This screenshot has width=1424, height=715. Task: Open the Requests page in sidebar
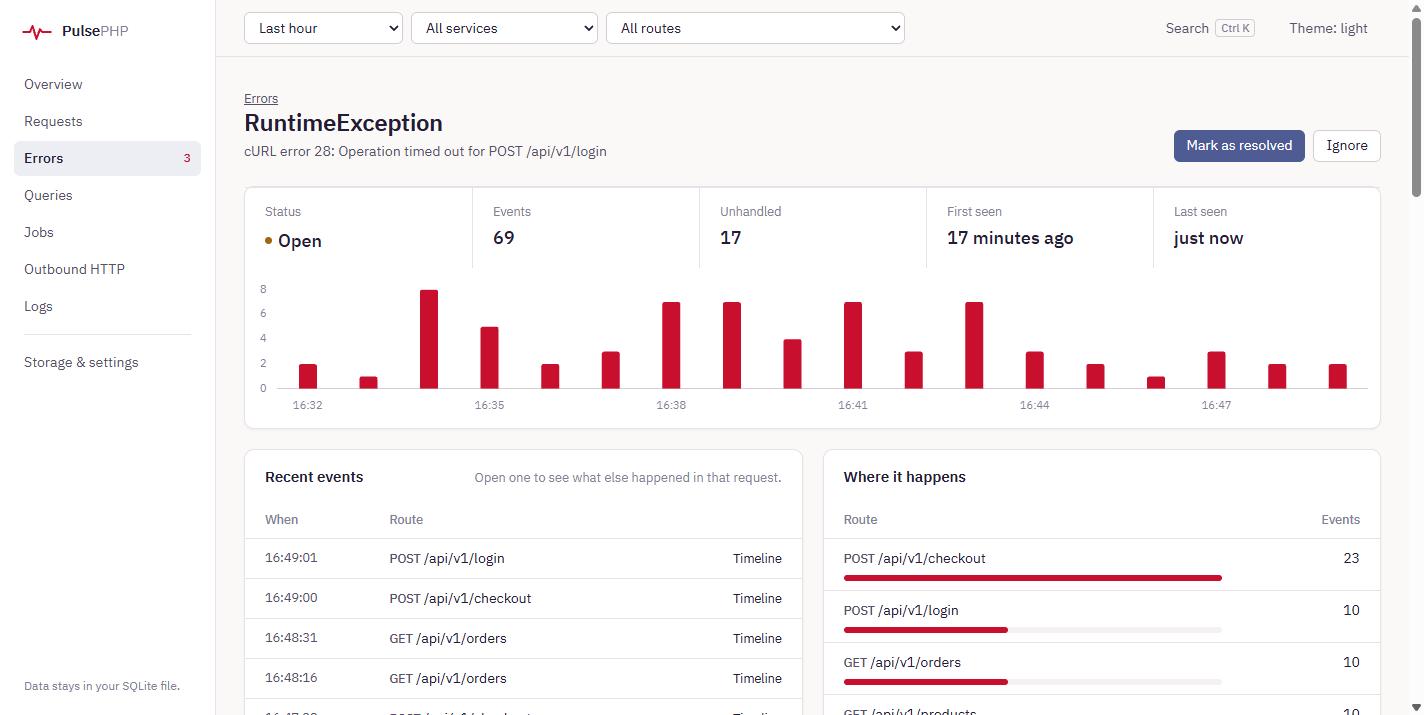tap(107, 121)
